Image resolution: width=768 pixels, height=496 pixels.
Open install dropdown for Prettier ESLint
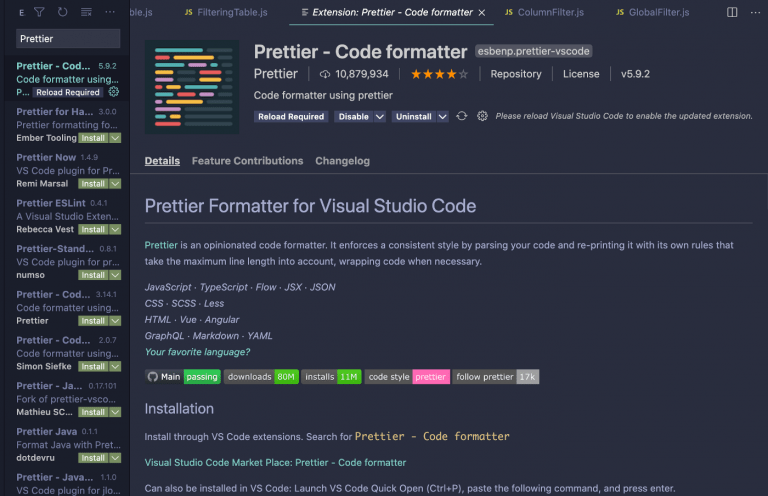pos(115,229)
